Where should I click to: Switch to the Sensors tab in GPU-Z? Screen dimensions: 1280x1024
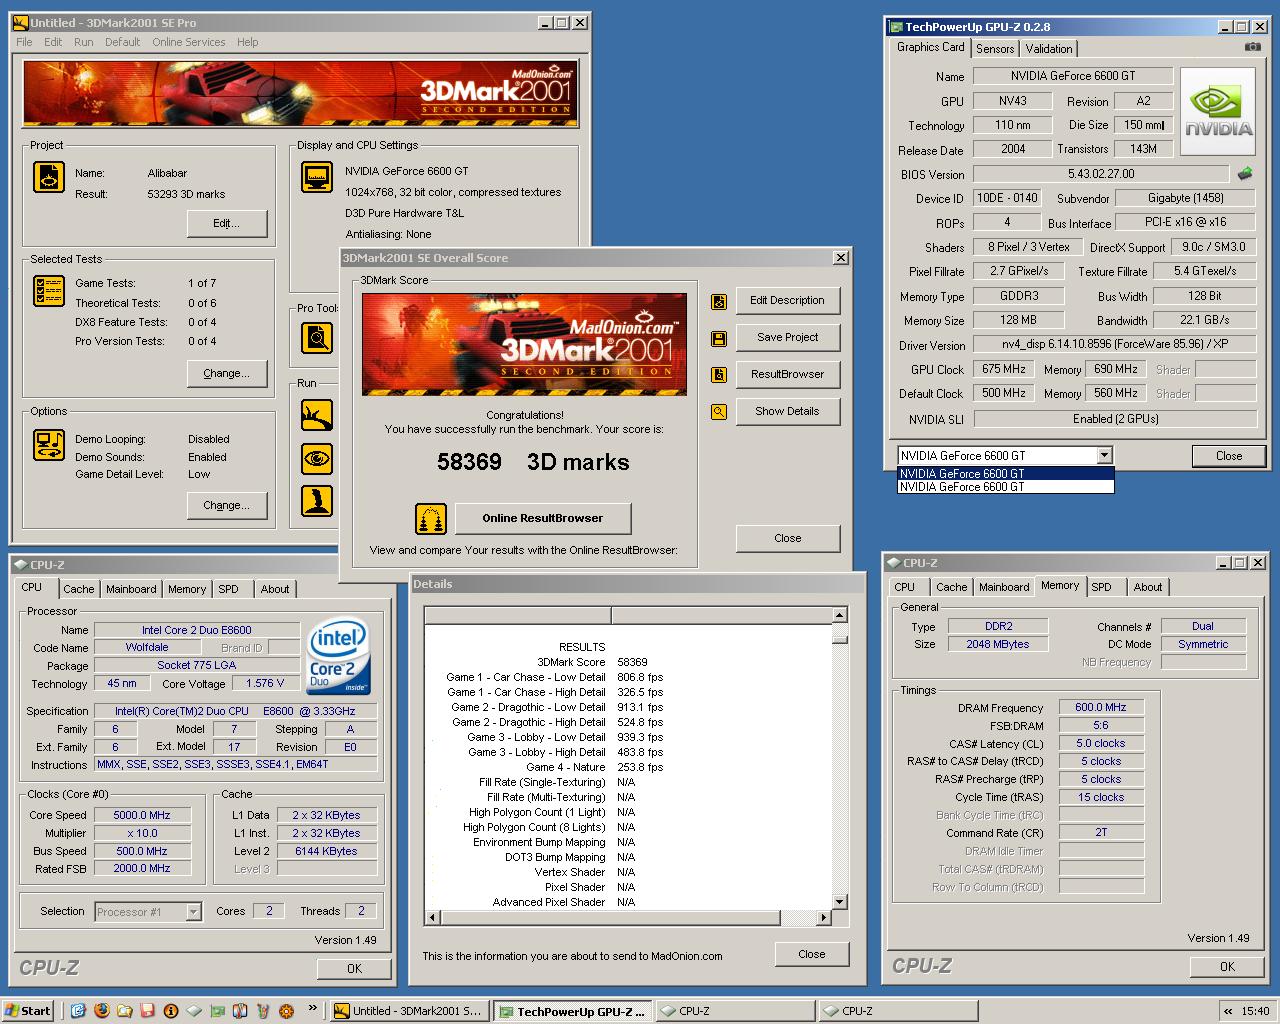(x=995, y=49)
